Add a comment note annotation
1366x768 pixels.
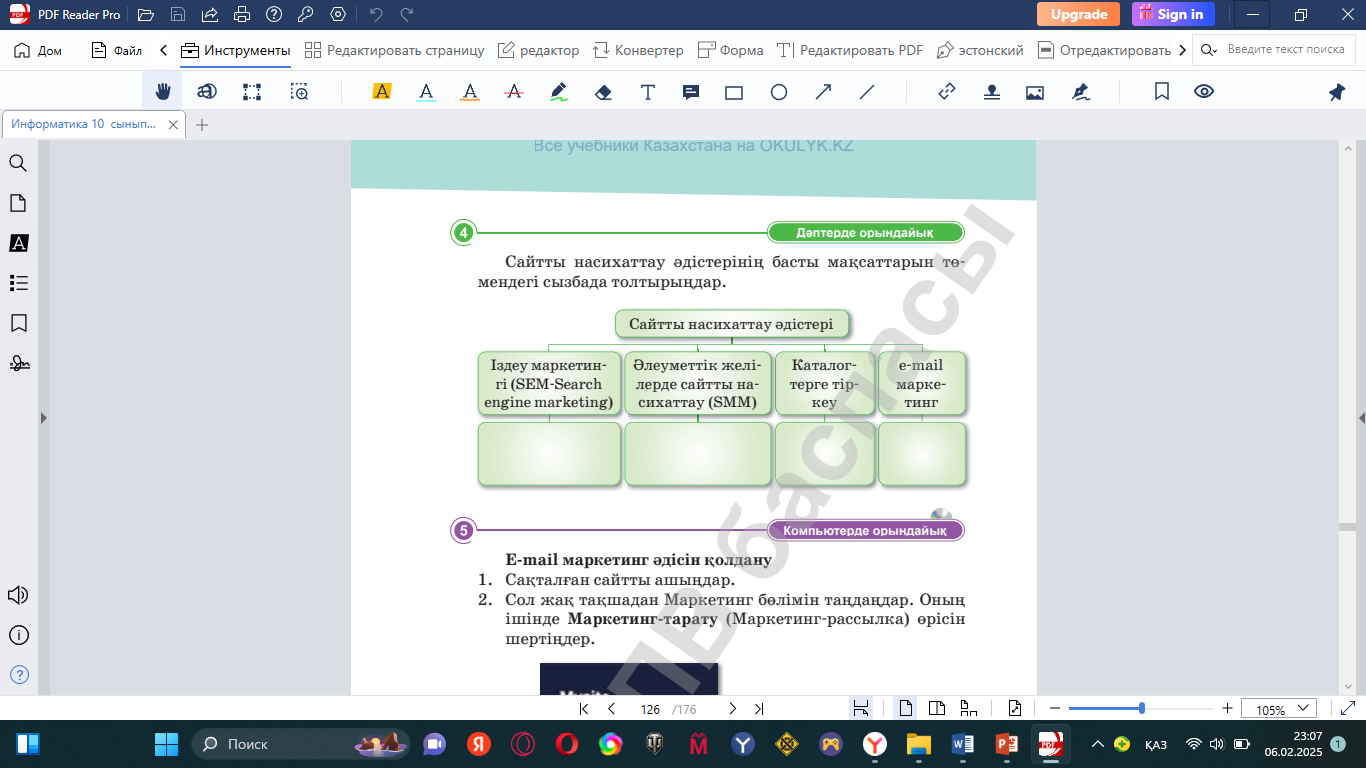tap(690, 92)
